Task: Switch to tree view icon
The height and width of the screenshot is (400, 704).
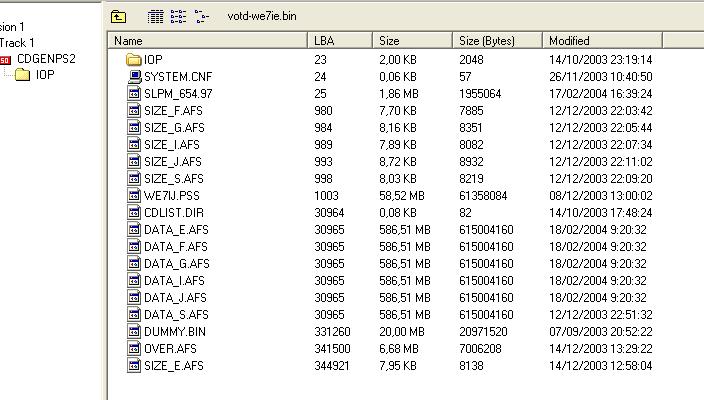Action: 202,17
